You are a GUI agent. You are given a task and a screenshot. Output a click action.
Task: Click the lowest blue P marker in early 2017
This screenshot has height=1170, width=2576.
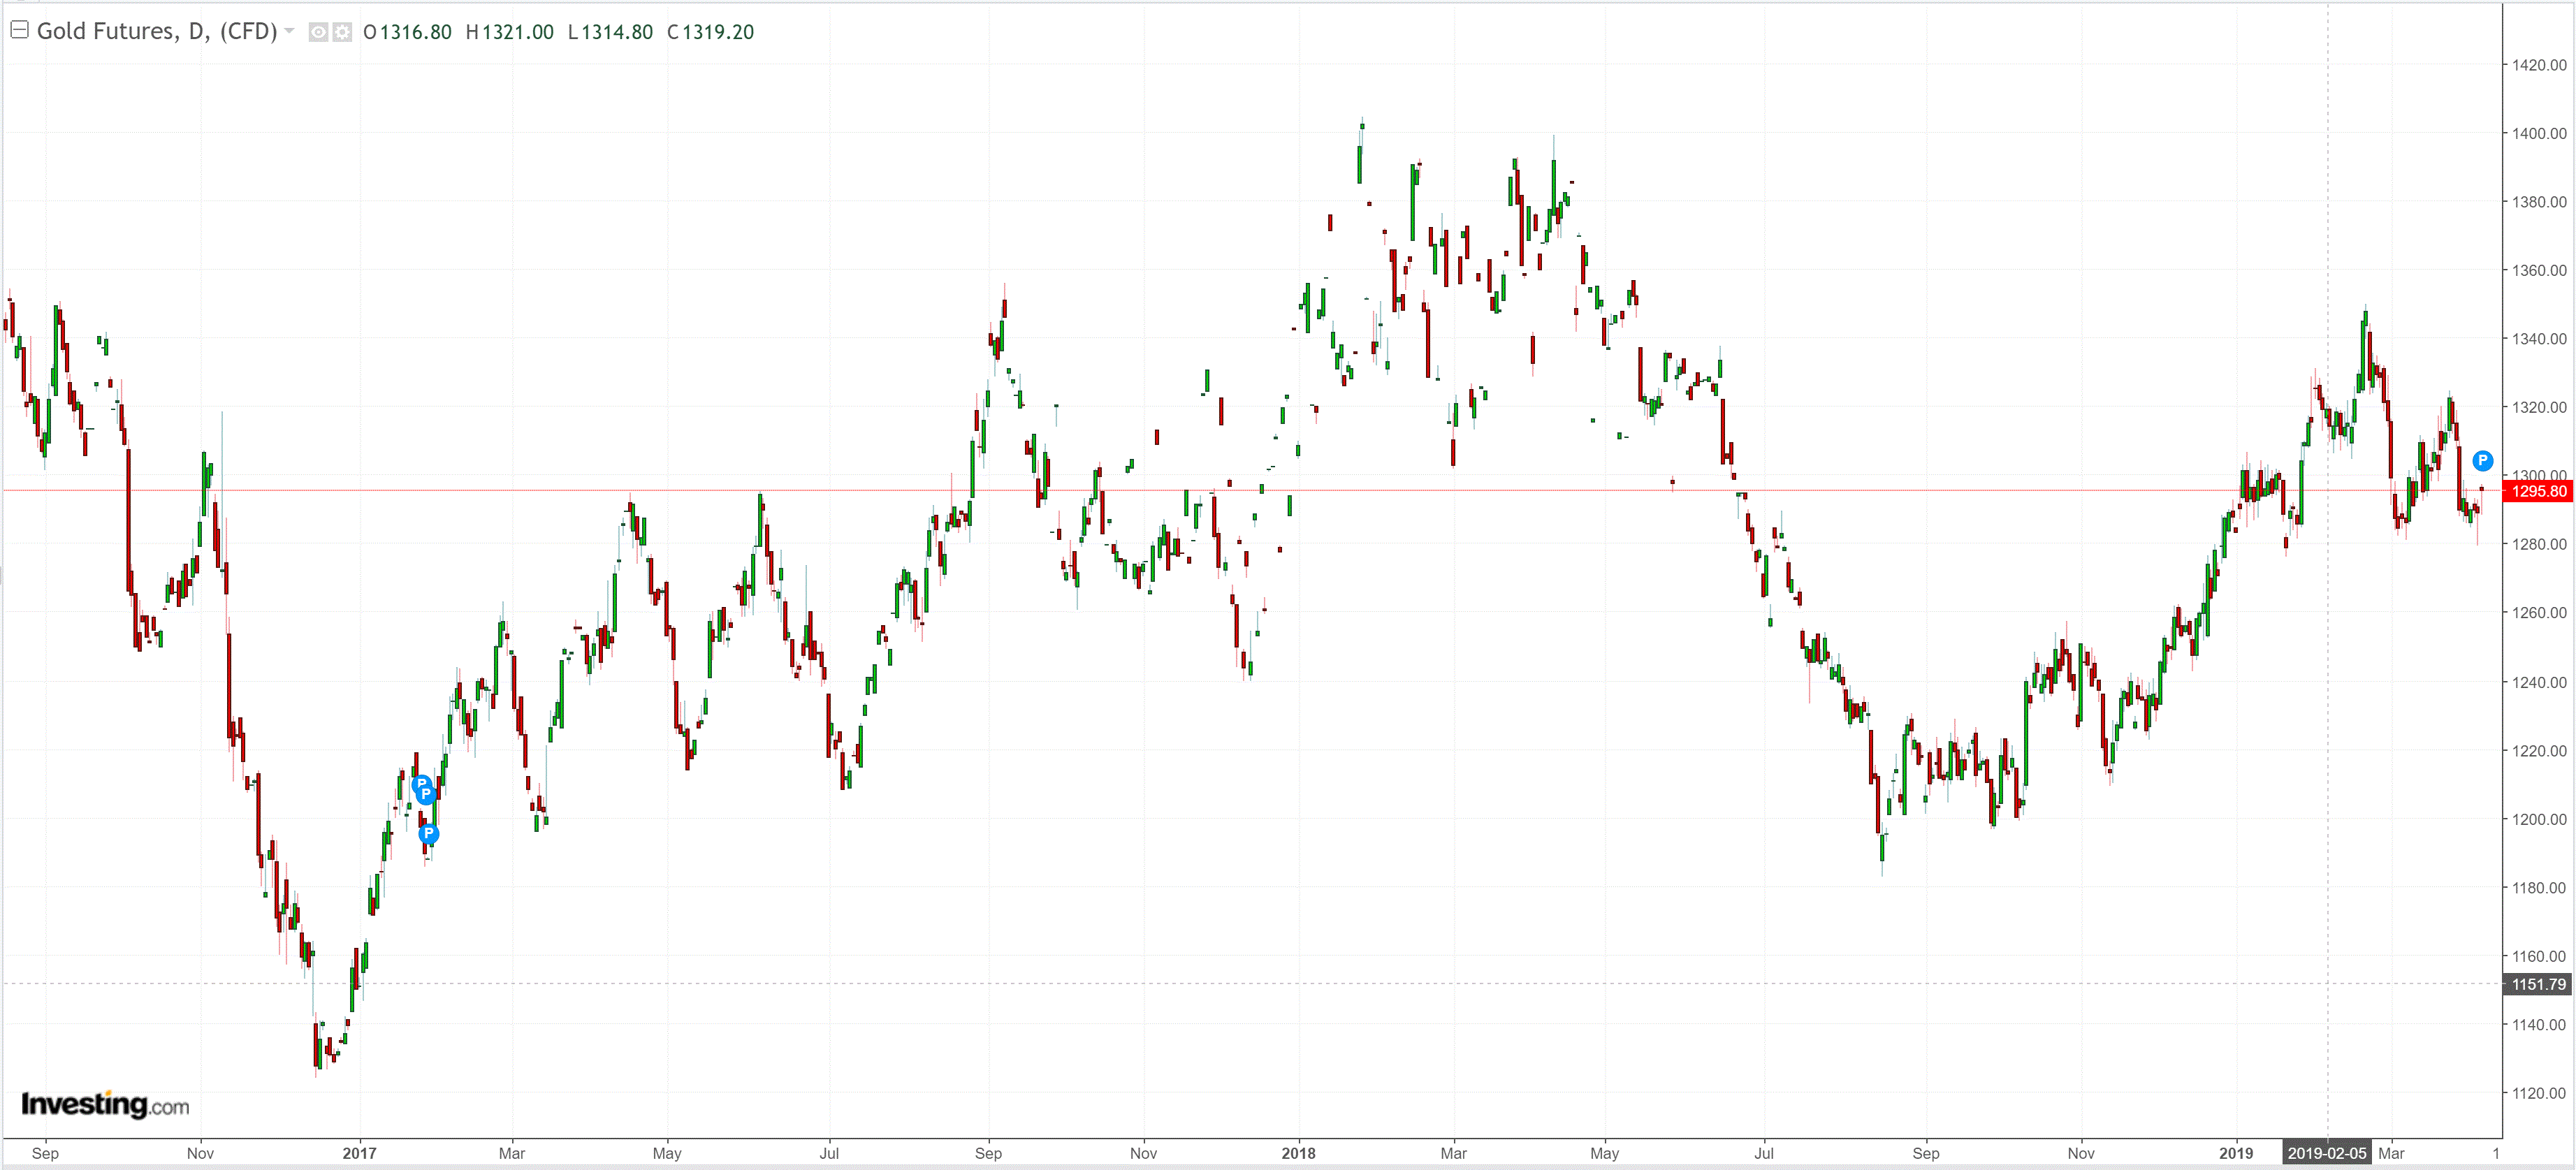click(429, 833)
